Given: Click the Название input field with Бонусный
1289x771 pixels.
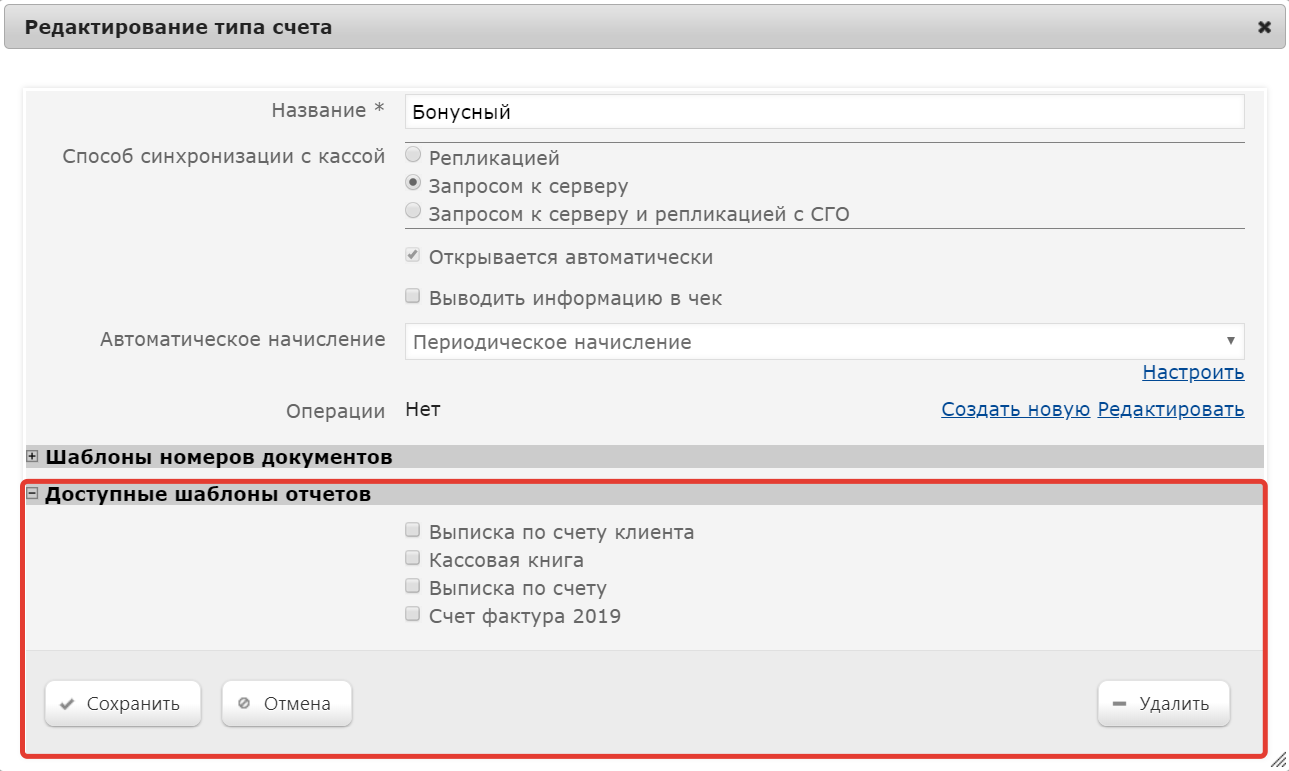Looking at the screenshot, I should [824, 112].
